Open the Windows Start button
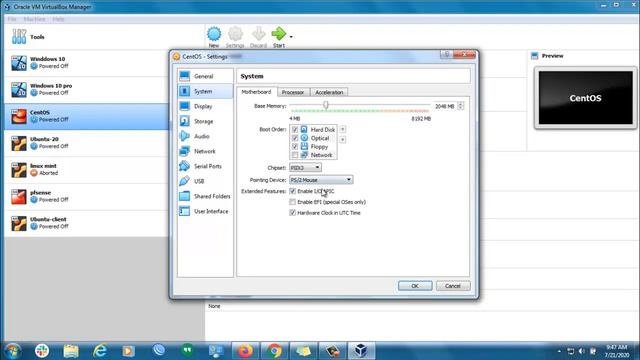This screenshot has width=640, height=360. 13,351
